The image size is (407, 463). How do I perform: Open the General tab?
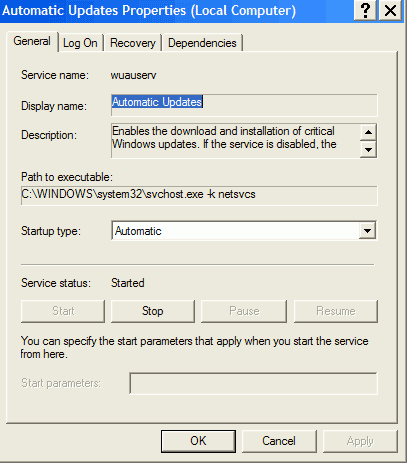(x=32, y=41)
